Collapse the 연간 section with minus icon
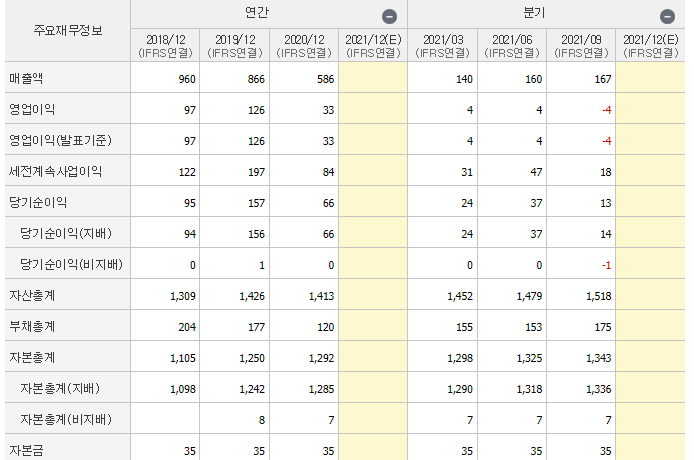The height and width of the screenshot is (460, 694). click(389, 17)
